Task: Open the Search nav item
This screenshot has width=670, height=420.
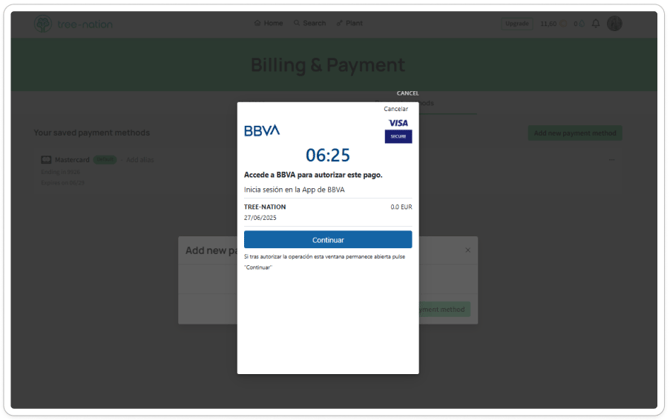Action: click(x=310, y=23)
